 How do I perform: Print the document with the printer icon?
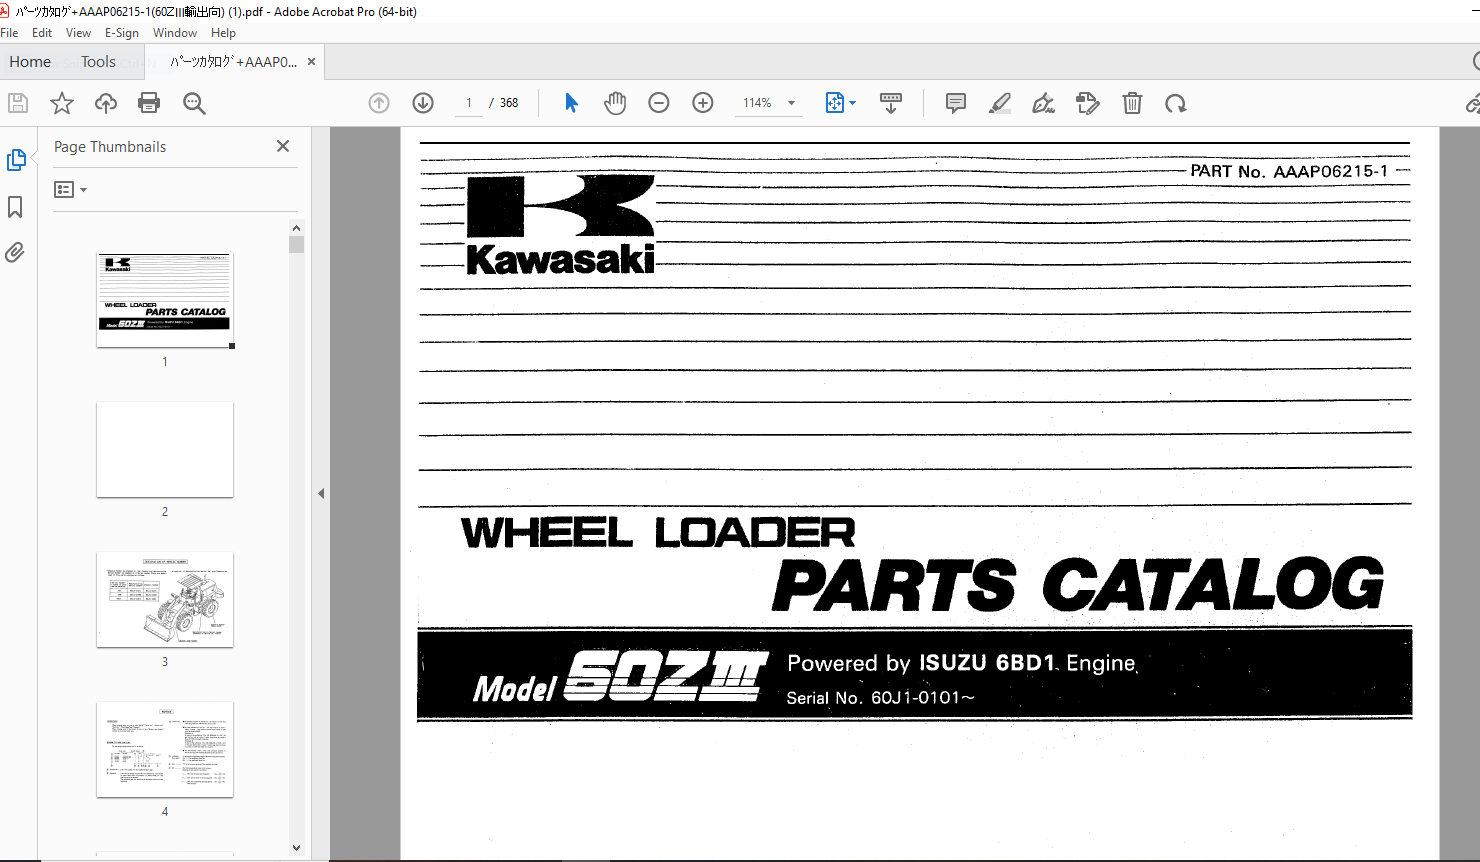[149, 103]
